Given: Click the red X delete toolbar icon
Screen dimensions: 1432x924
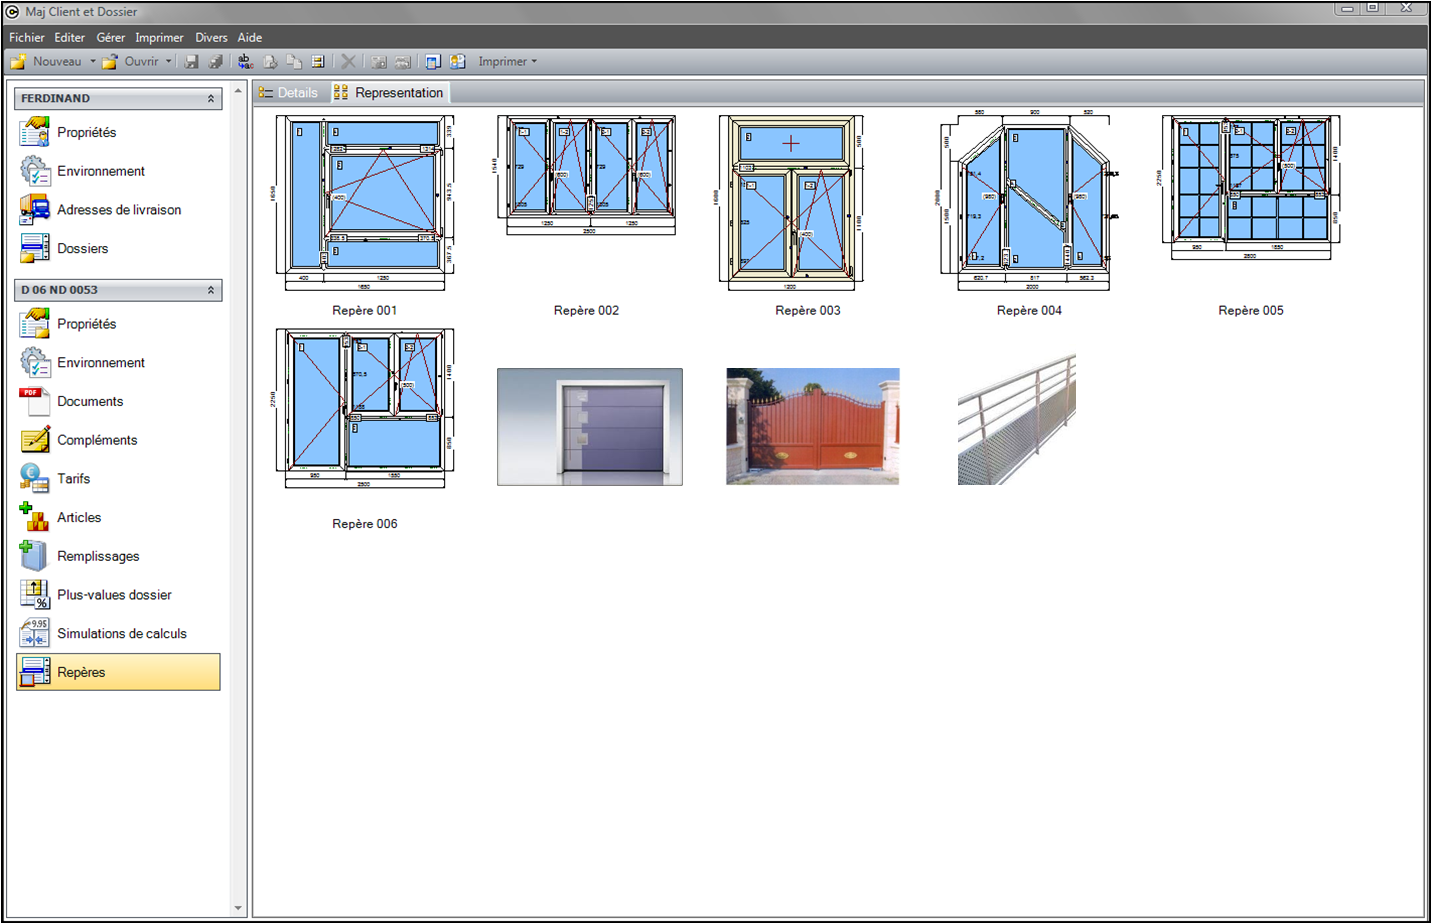Looking at the screenshot, I should [348, 61].
